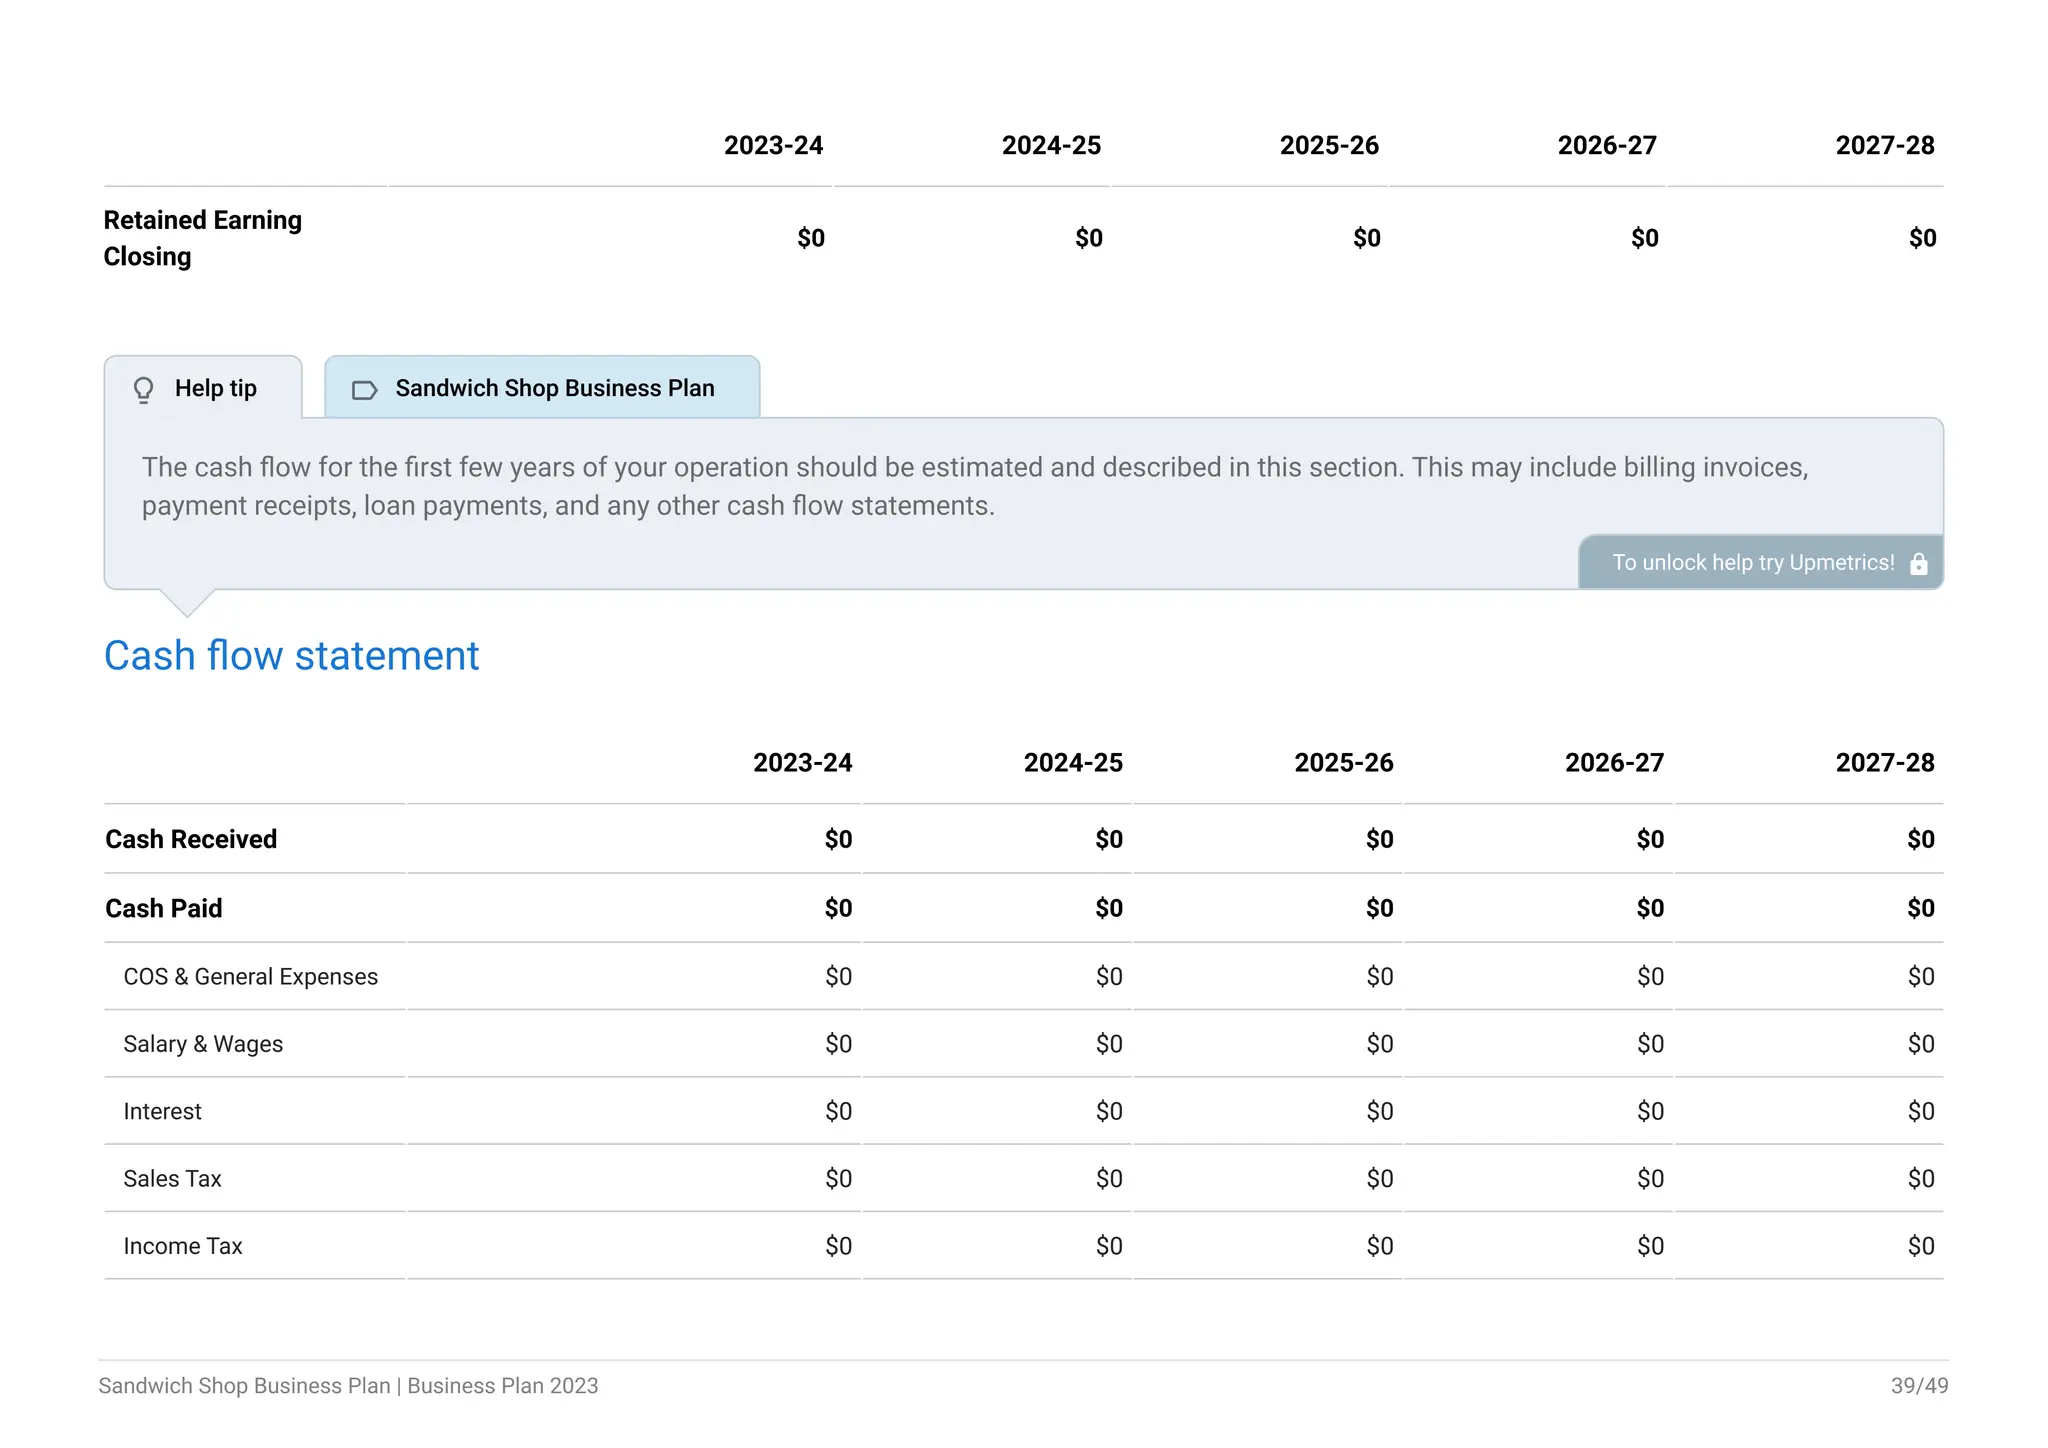Click To unlock help try Upmetrics button
Viewport: 2048px width, 1448px height.
pyautogui.click(x=1752, y=563)
